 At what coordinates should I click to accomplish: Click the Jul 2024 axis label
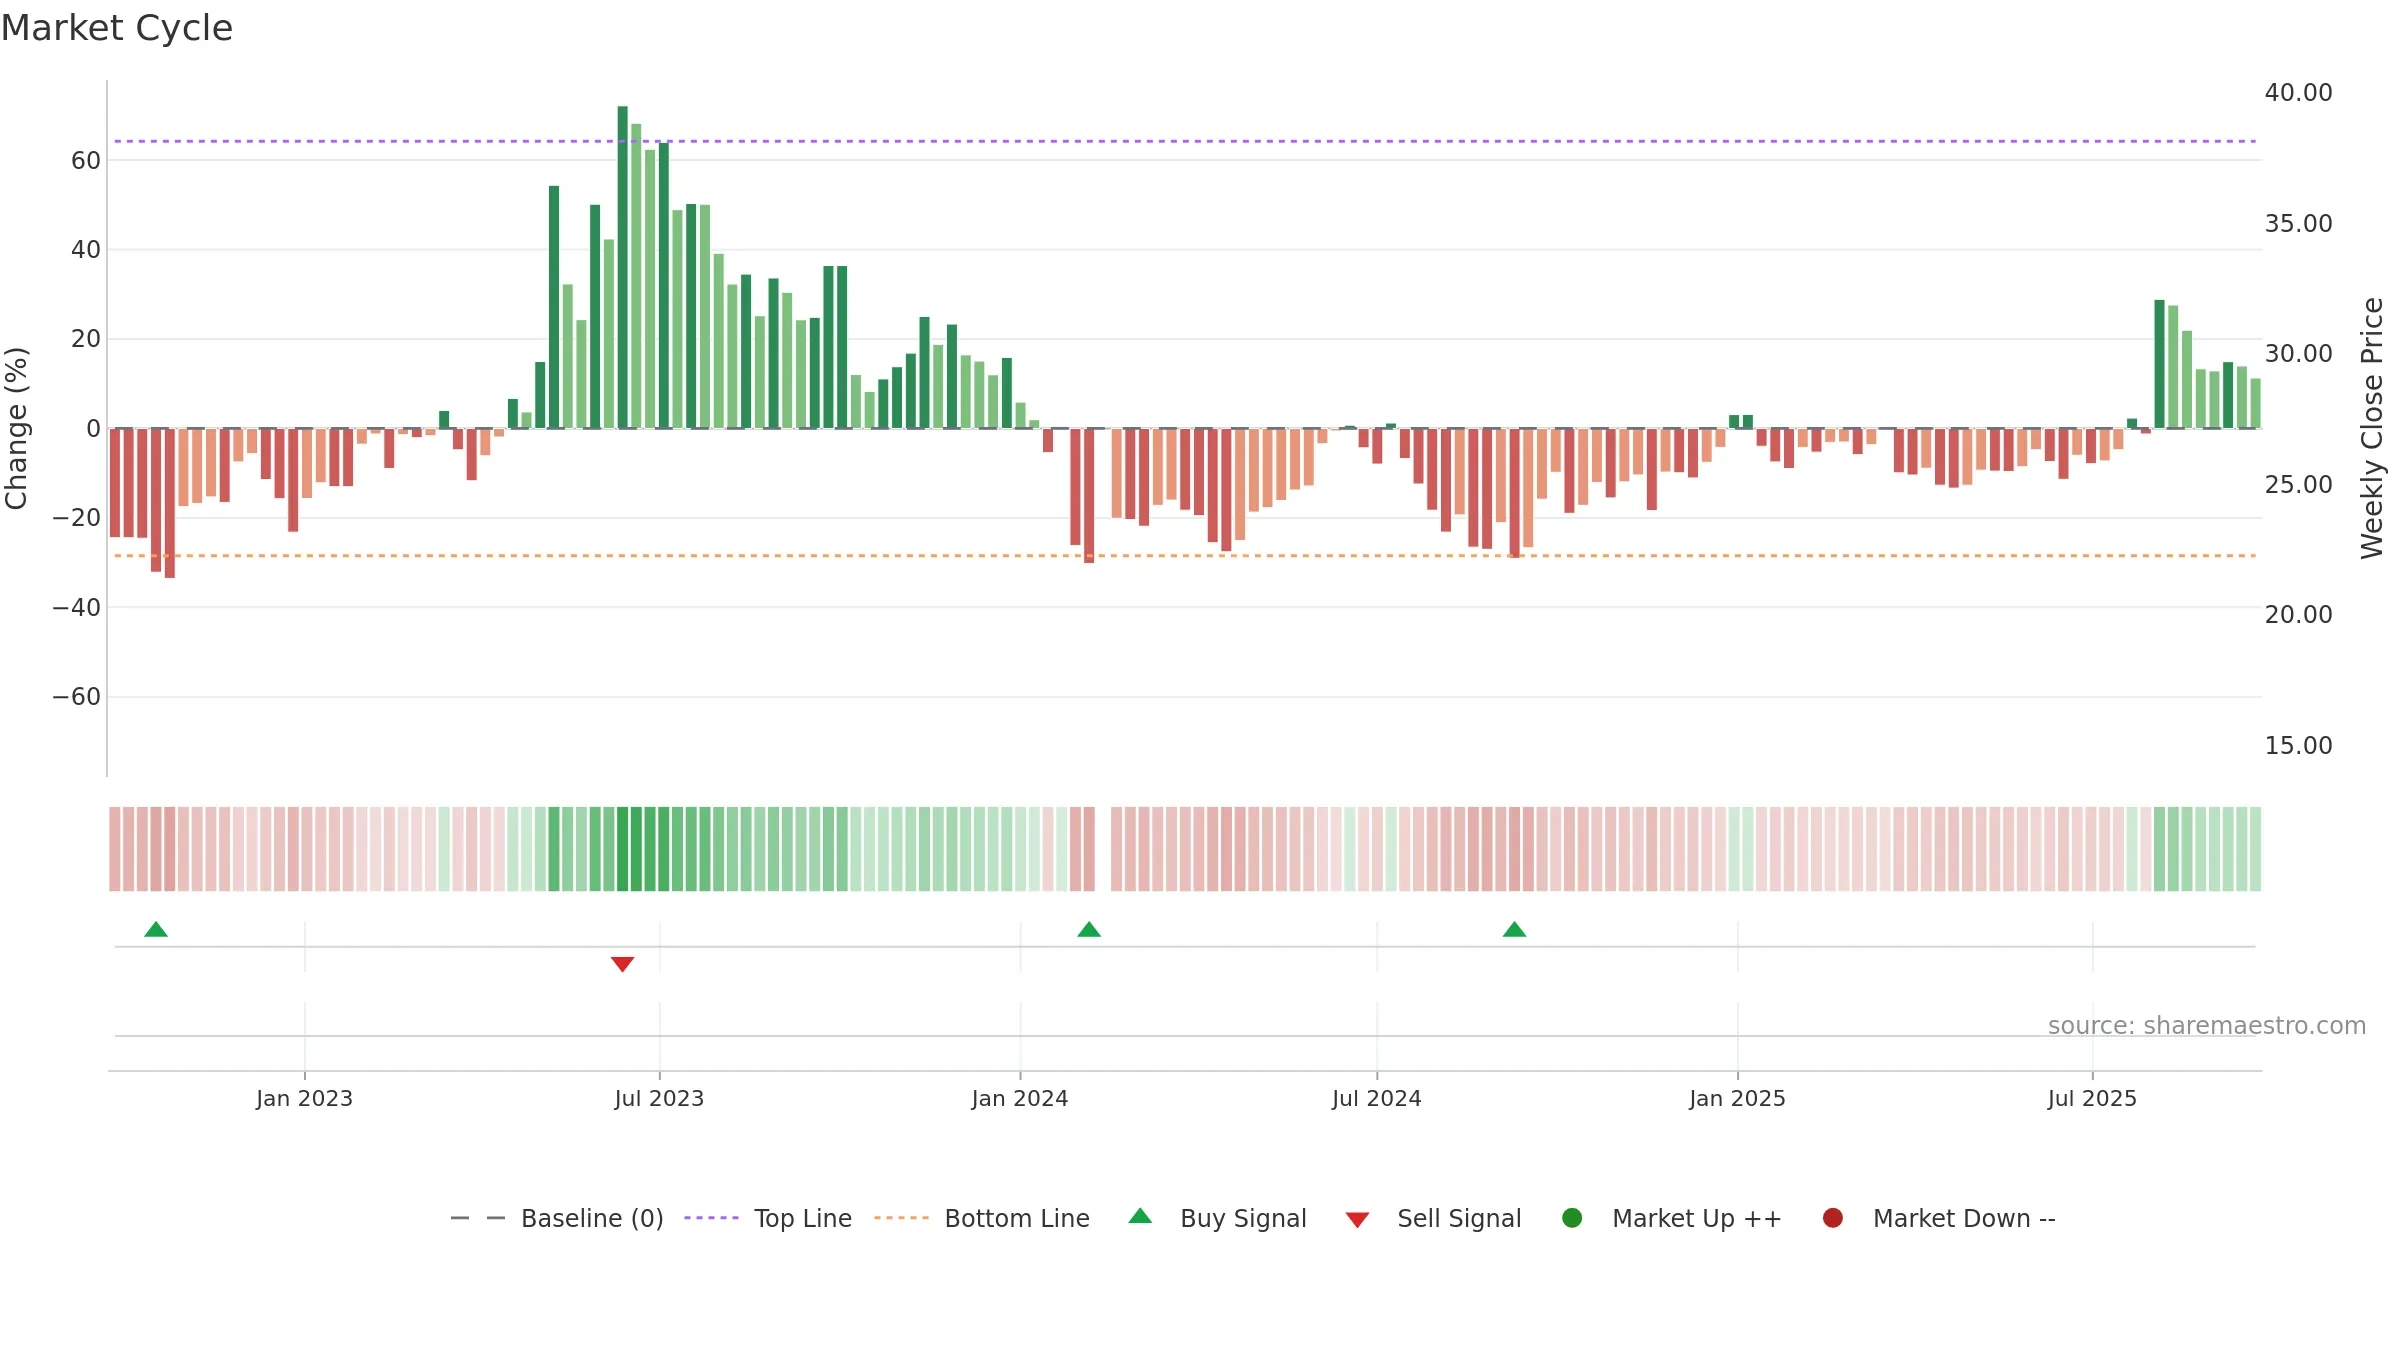click(x=1376, y=1098)
